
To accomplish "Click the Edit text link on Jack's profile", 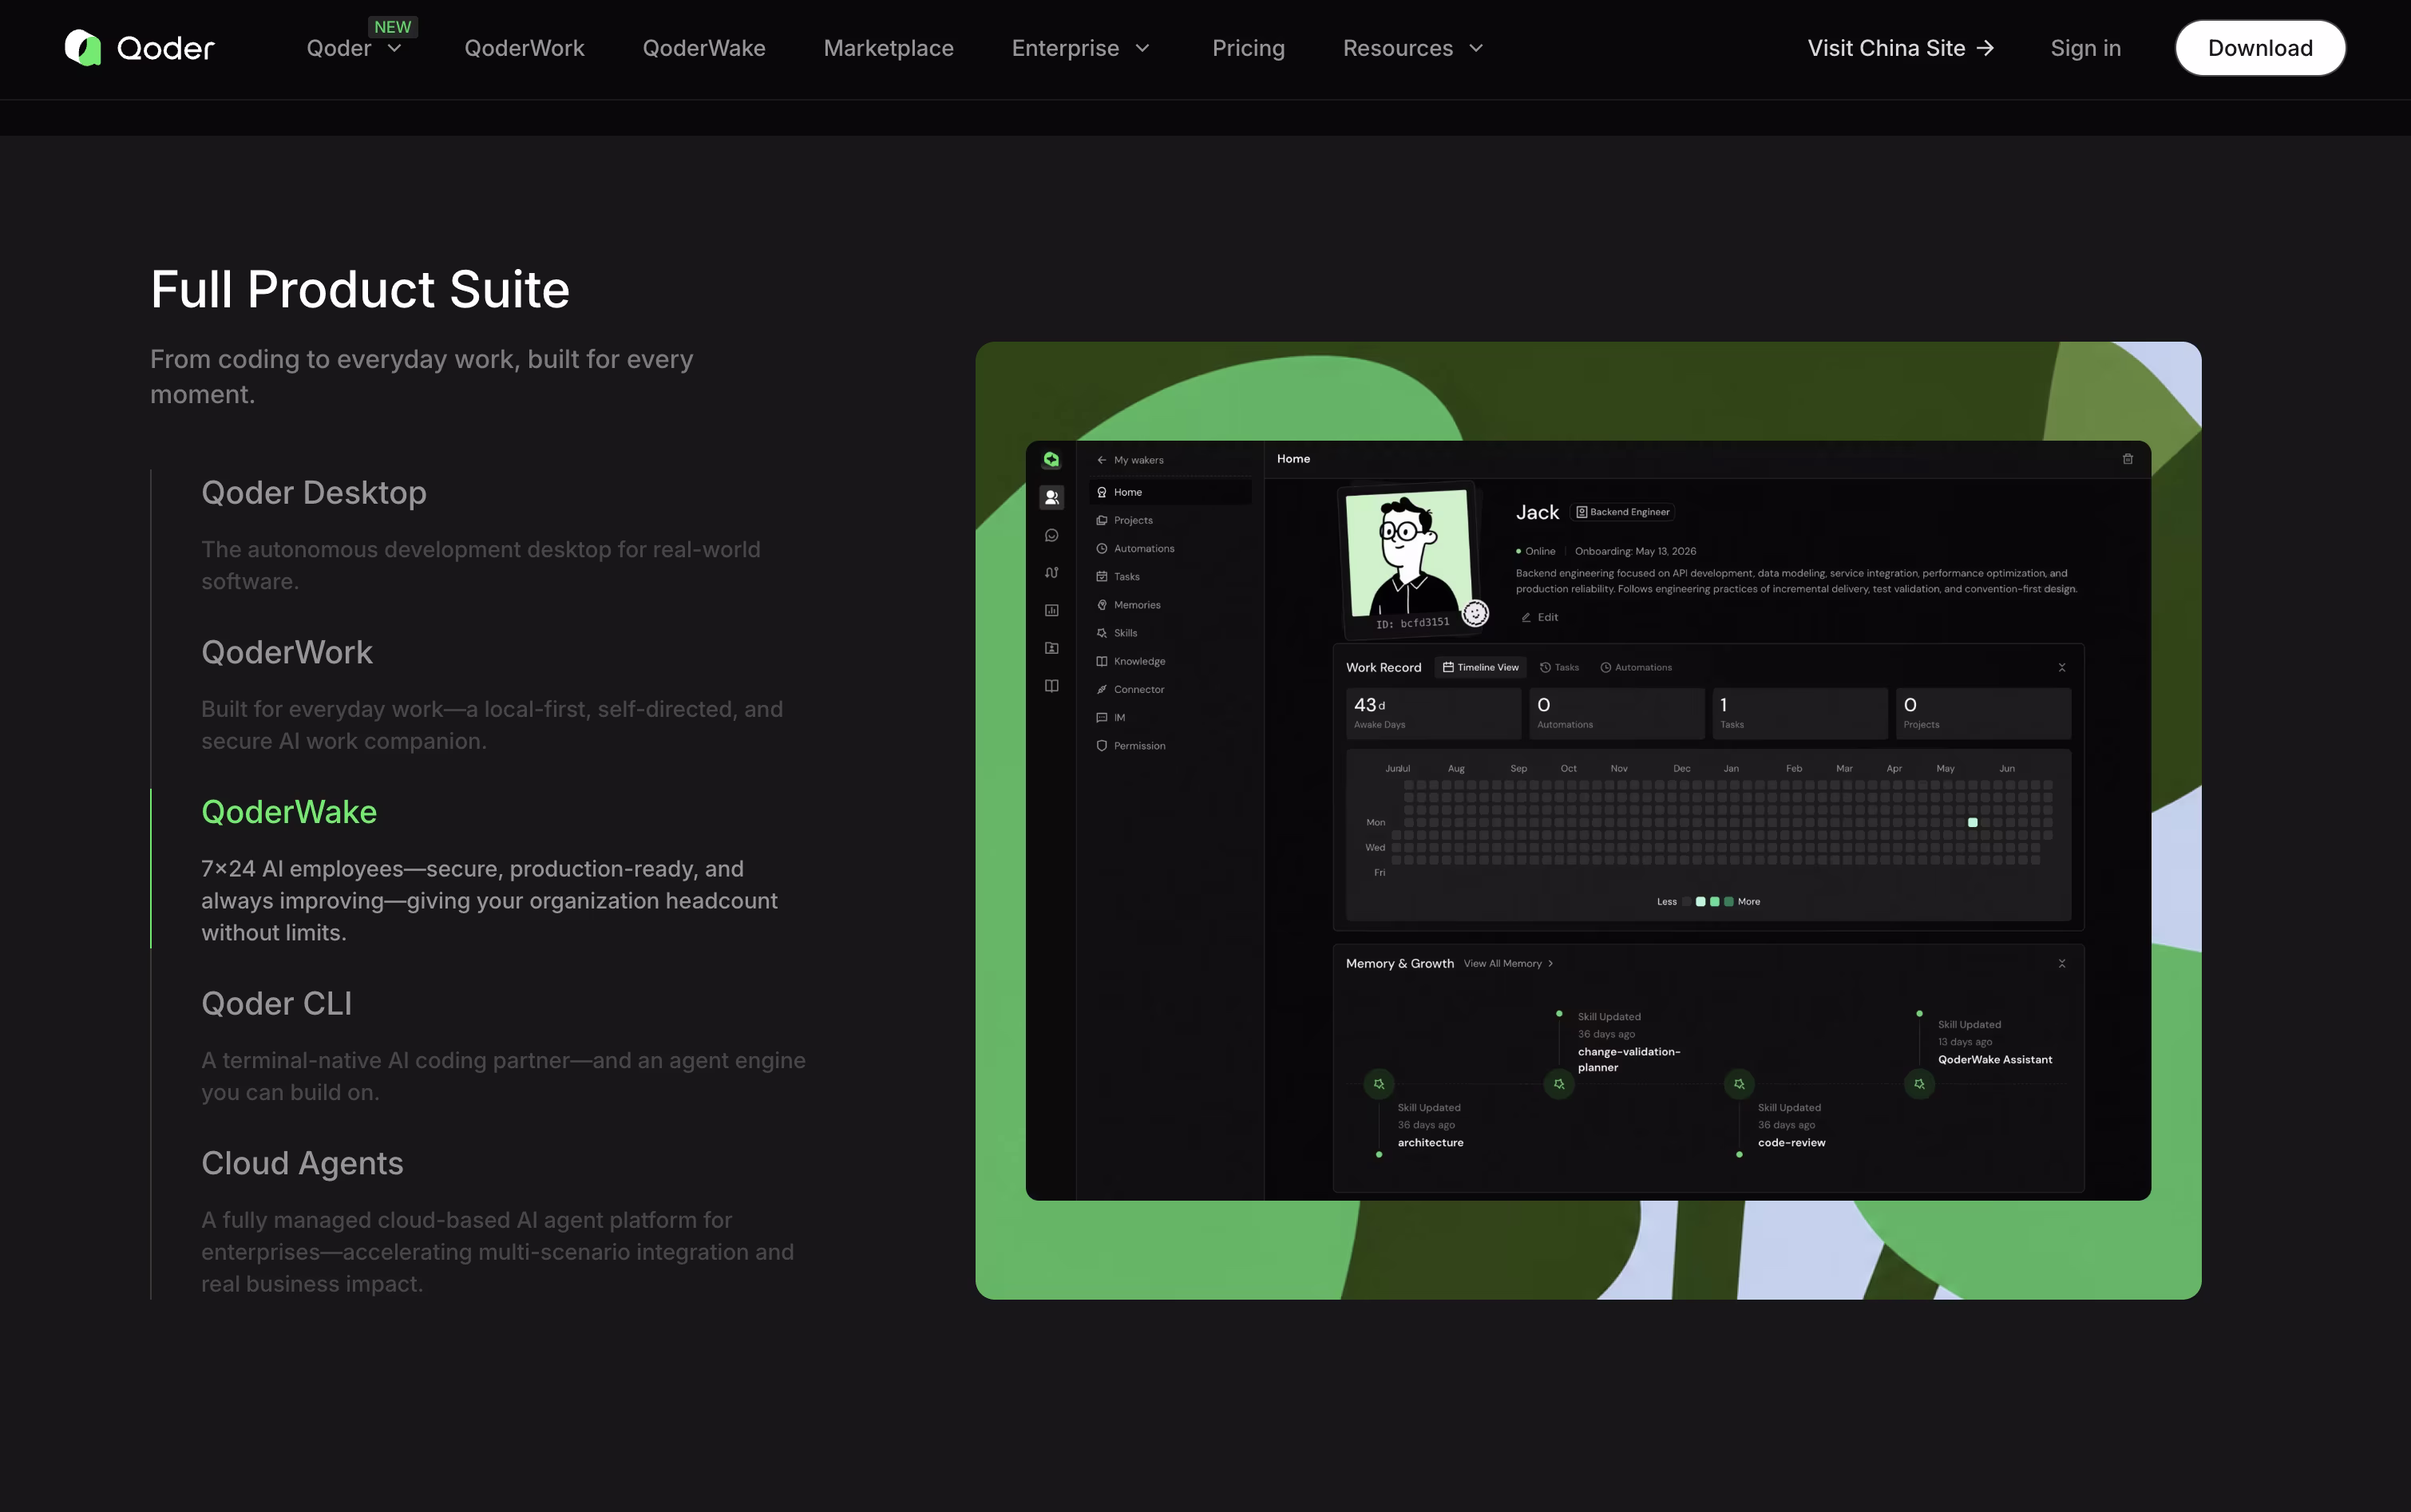I will [x=1547, y=618].
